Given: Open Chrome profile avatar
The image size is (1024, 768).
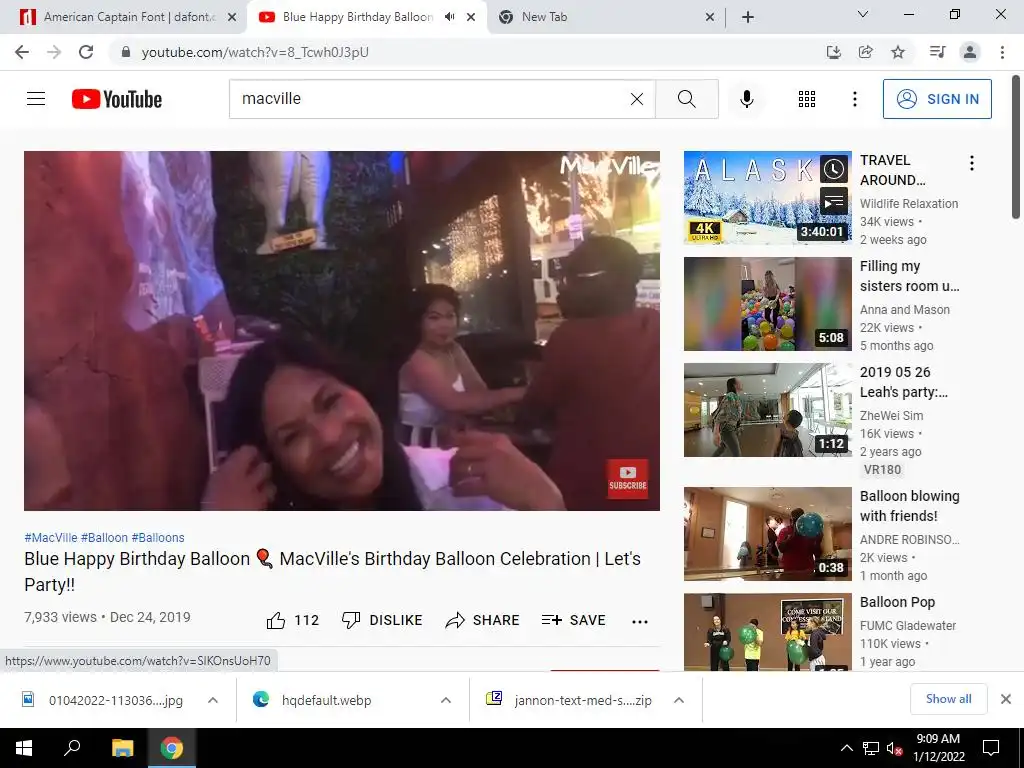Looking at the screenshot, I should point(970,52).
